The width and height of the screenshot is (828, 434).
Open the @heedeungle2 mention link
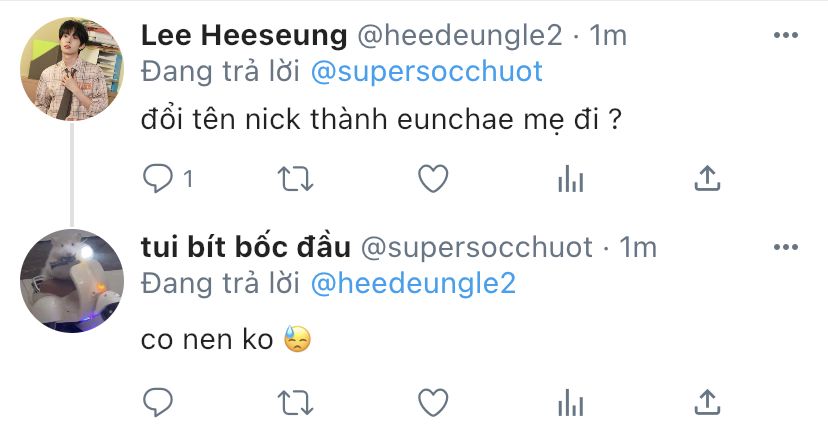pos(413,284)
